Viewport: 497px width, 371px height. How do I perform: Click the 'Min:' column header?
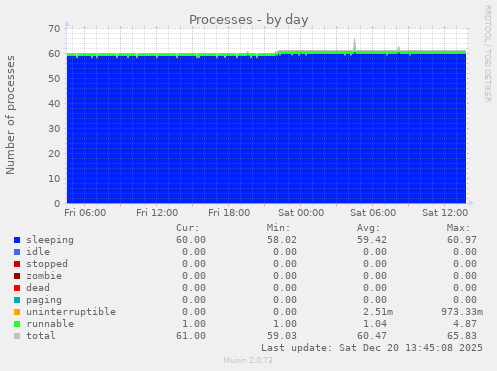[278, 228]
